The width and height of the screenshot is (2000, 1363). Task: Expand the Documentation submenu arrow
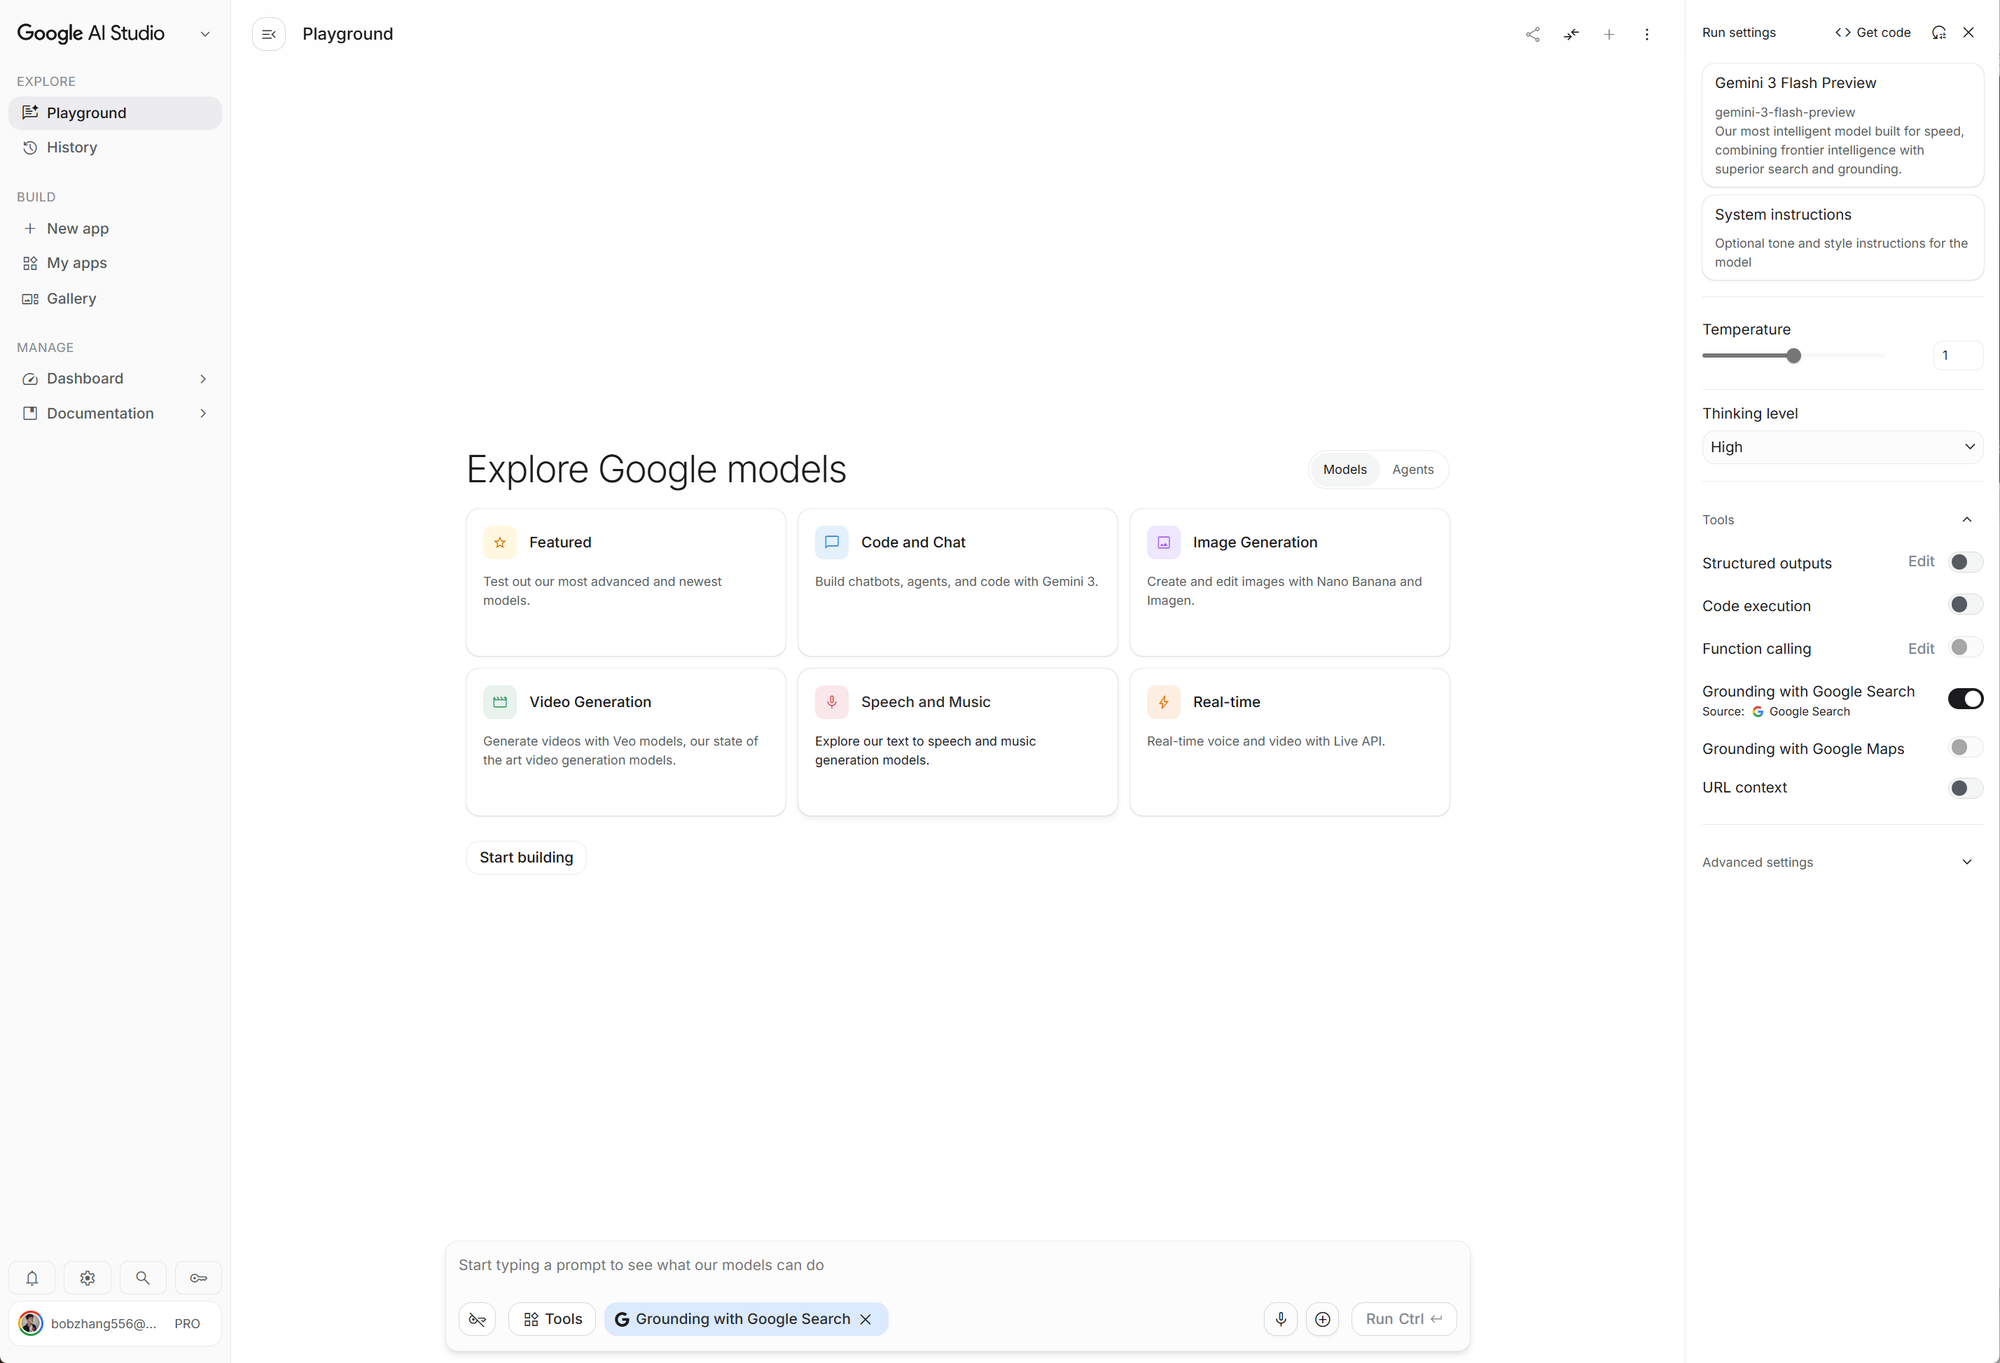pyautogui.click(x=203, y=414)
